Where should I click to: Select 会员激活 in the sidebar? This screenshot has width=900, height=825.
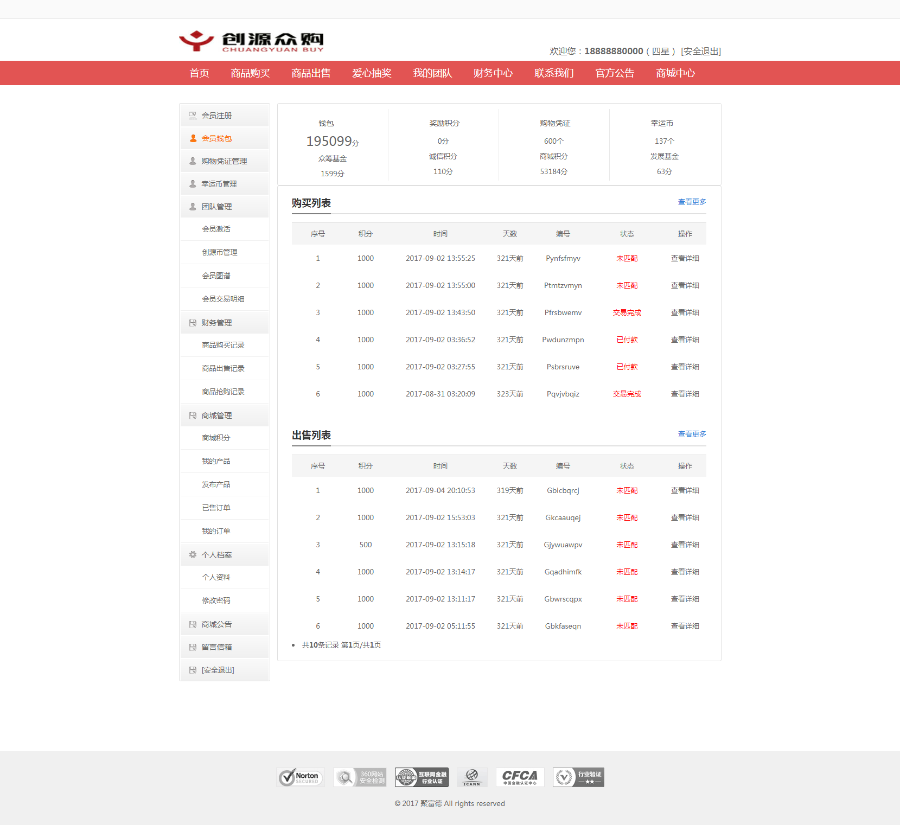[216, 228]
